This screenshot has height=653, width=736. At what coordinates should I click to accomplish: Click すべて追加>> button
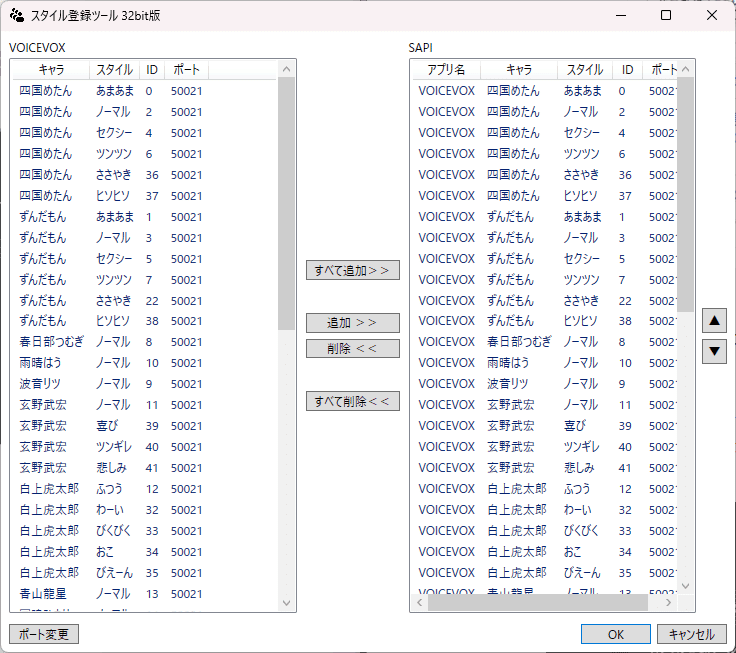coord(353,270)
